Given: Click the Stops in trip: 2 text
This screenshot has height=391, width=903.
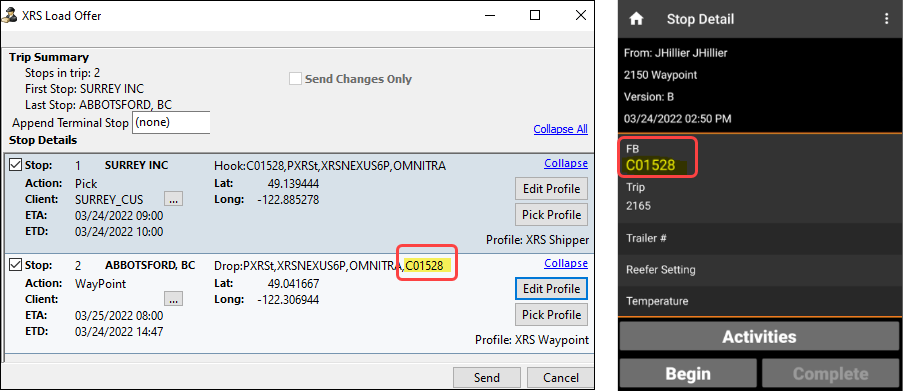Looking at the screenshot, I should pos(62,73).
